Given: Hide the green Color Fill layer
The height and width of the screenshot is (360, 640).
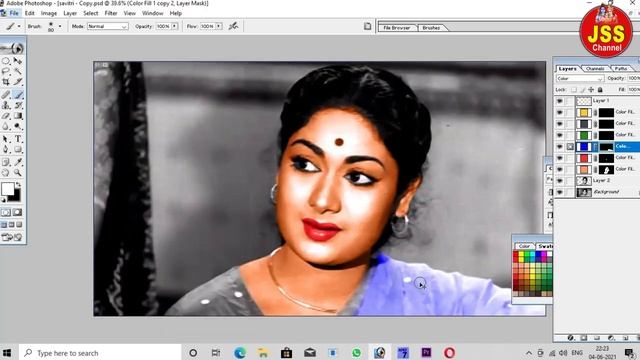Looking at the screenshot, I should click(560, 135).
